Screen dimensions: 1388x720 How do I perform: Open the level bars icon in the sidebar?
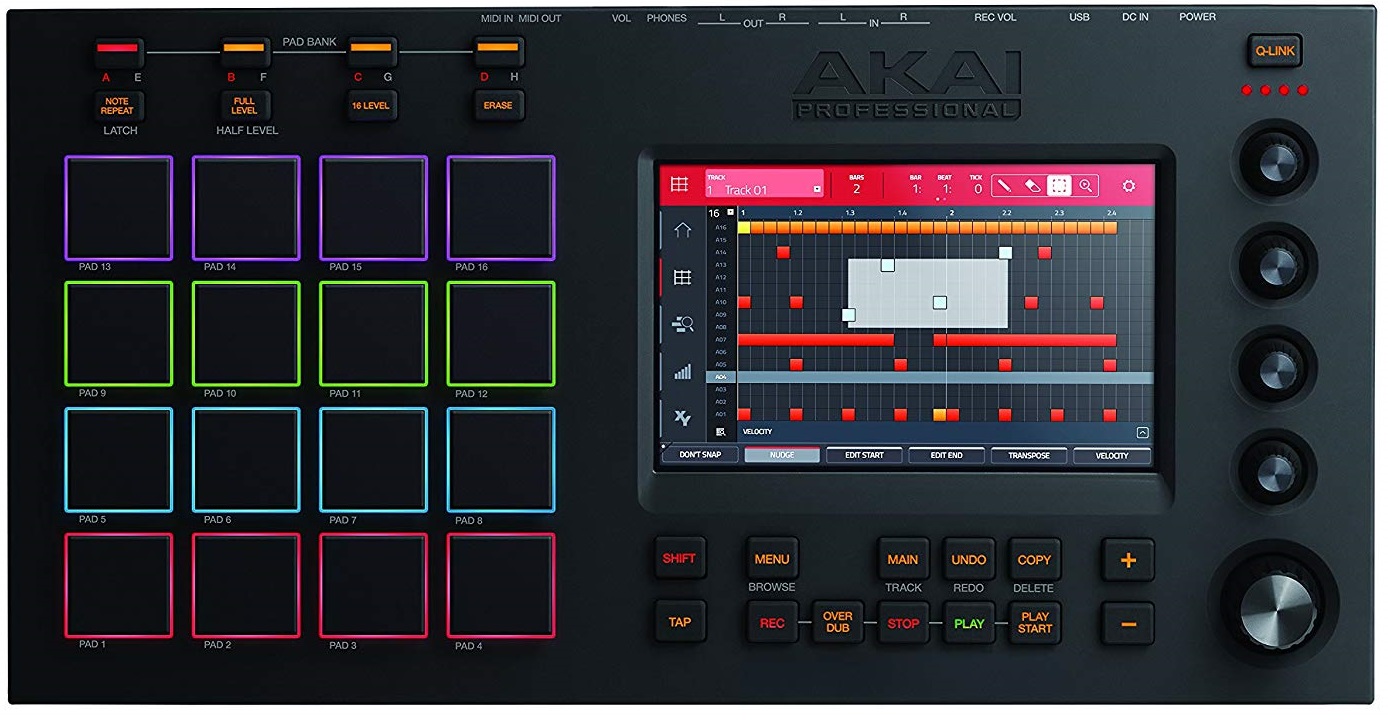[682, 372]
